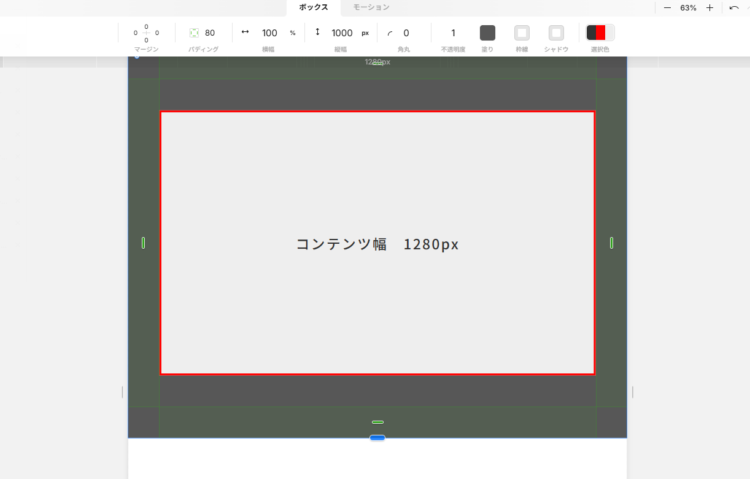The width and height of the screenshot is (750, 479).
Task: Open the 塗り fill color swatch
Action: [x=487, y=33]
